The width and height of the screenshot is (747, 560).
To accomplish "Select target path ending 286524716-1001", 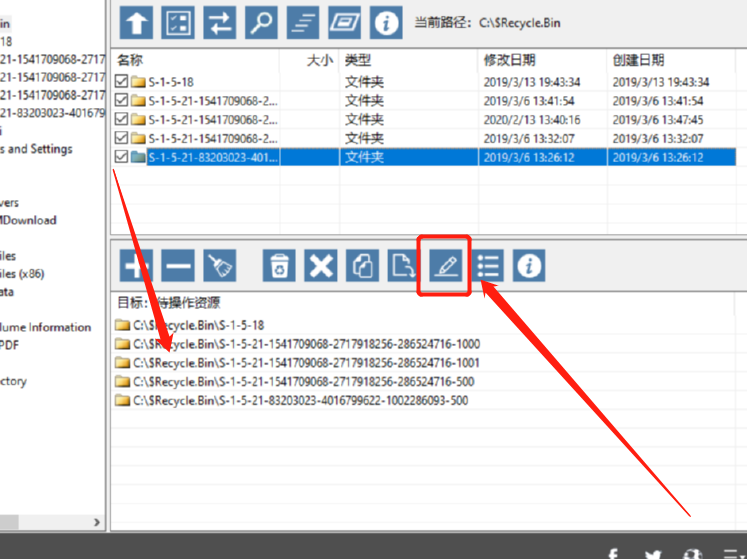I will [x=306, y=363].
